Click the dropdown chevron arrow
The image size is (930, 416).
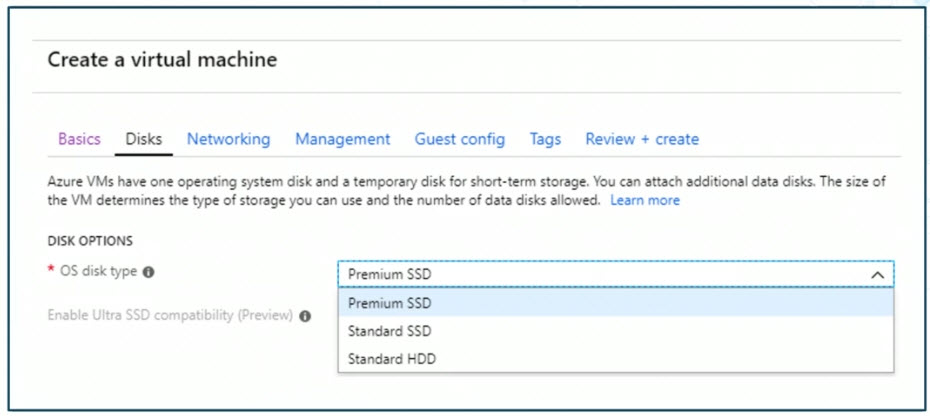pyautogui.click(x=877, y=275)
